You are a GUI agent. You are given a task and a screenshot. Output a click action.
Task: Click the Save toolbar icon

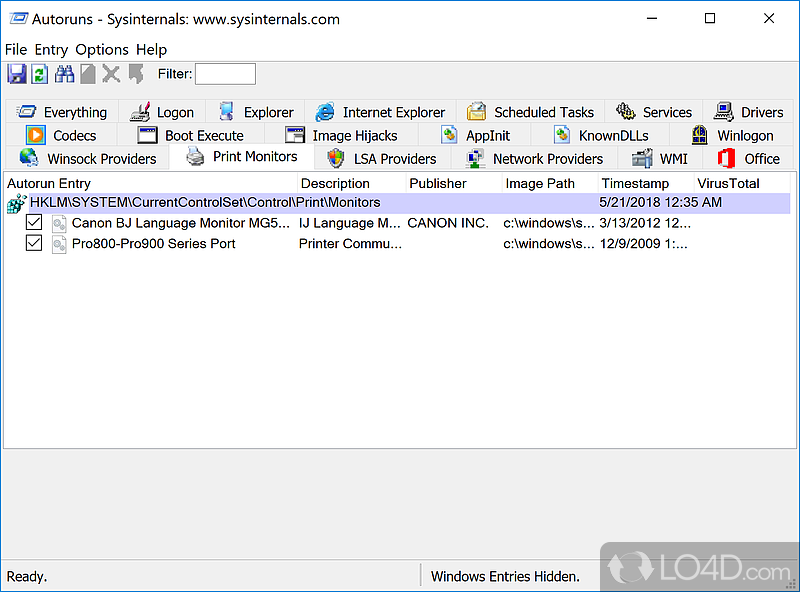tap(17, 74)
